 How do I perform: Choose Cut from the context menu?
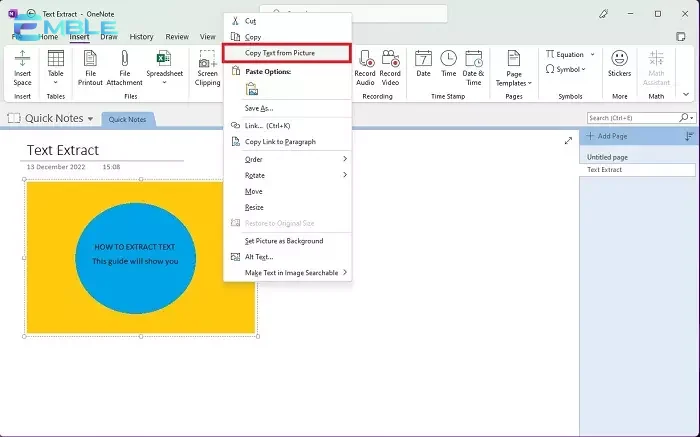pyautogui.click(x=288, y=21)
